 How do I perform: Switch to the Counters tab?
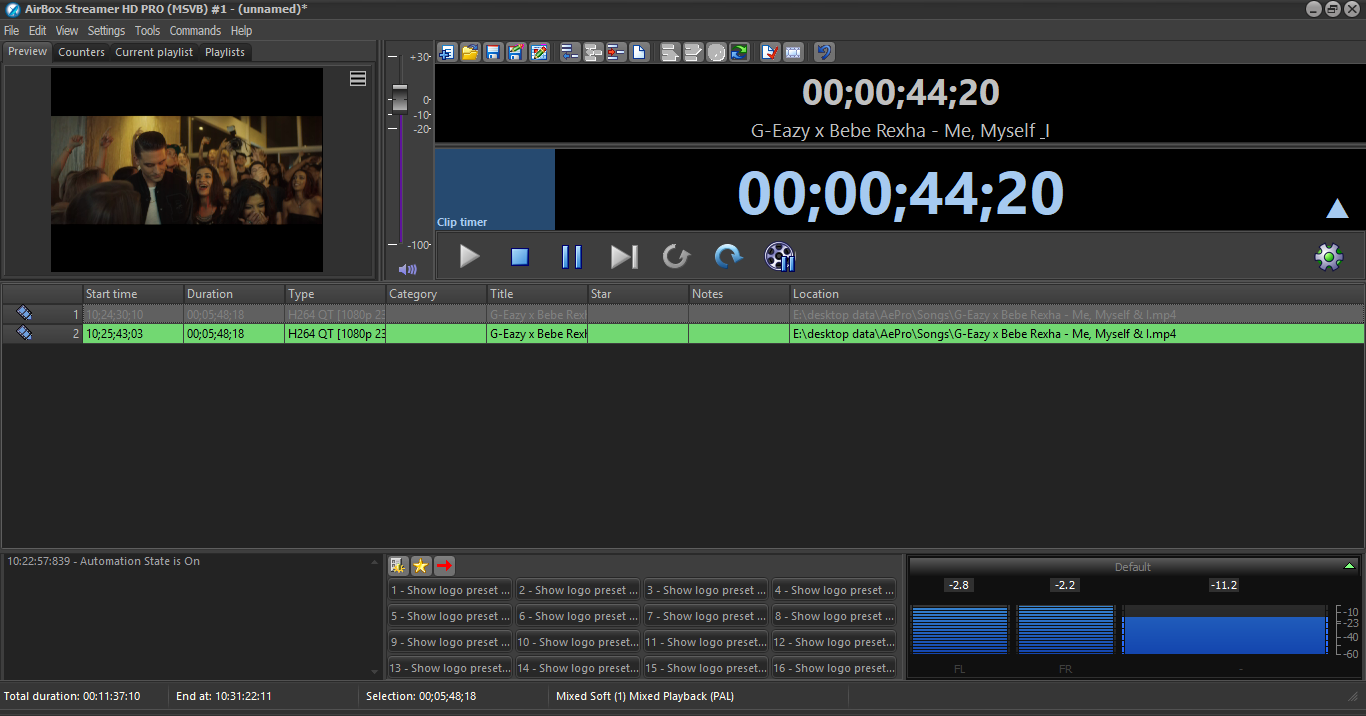81,52
